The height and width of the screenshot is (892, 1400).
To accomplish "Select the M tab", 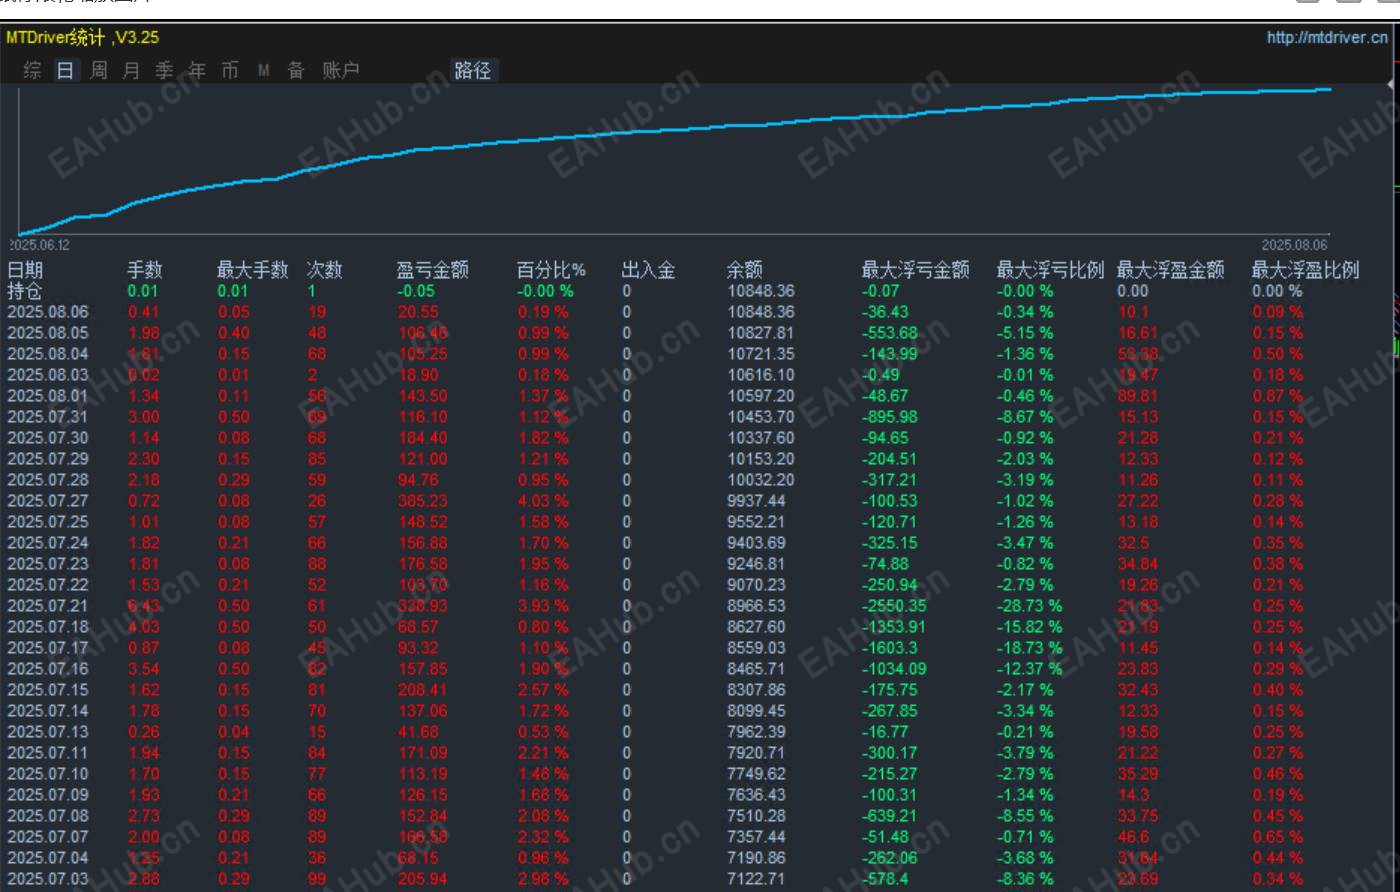I will coord(263,70).
